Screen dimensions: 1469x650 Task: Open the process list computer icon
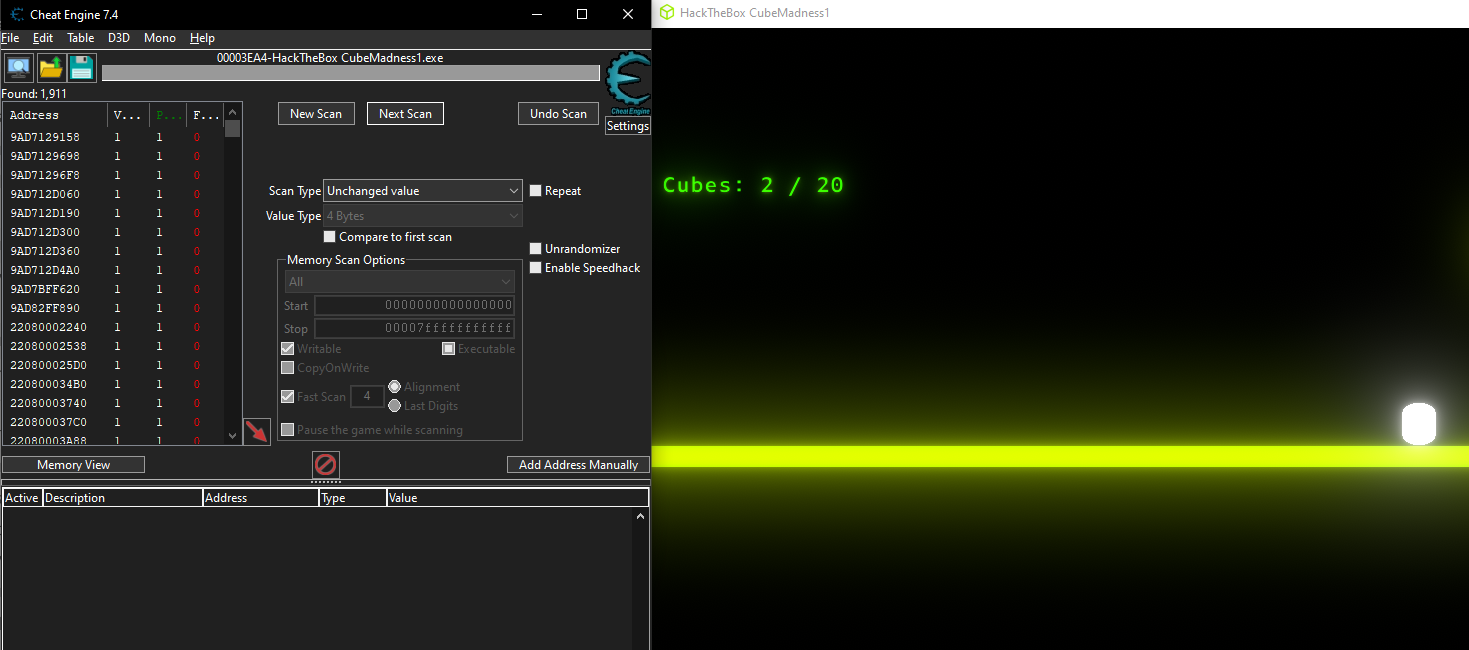click(x=18, y=68)
